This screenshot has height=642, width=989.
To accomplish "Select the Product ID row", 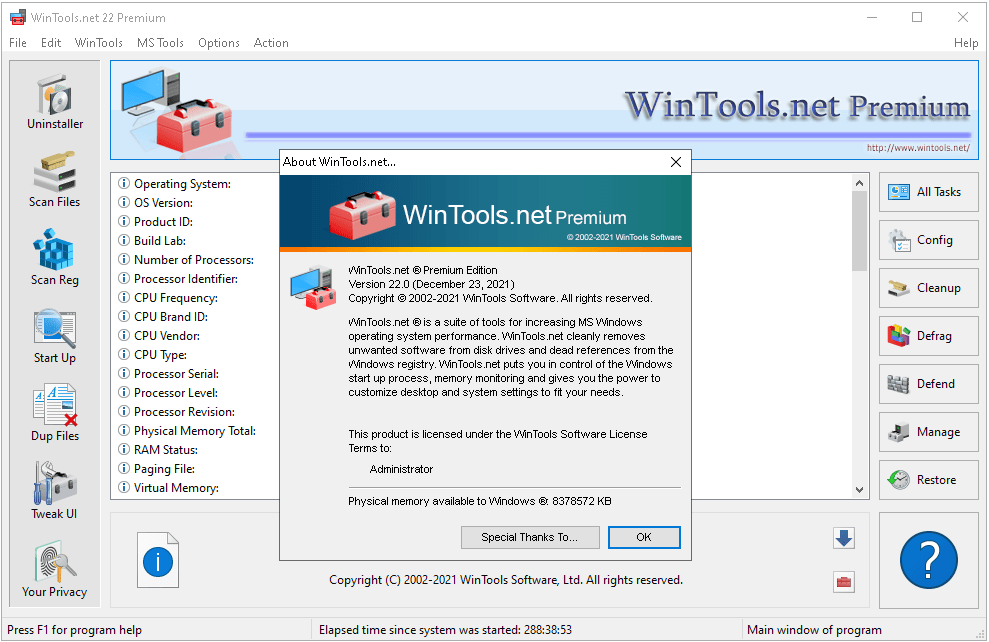I will 155,221.
